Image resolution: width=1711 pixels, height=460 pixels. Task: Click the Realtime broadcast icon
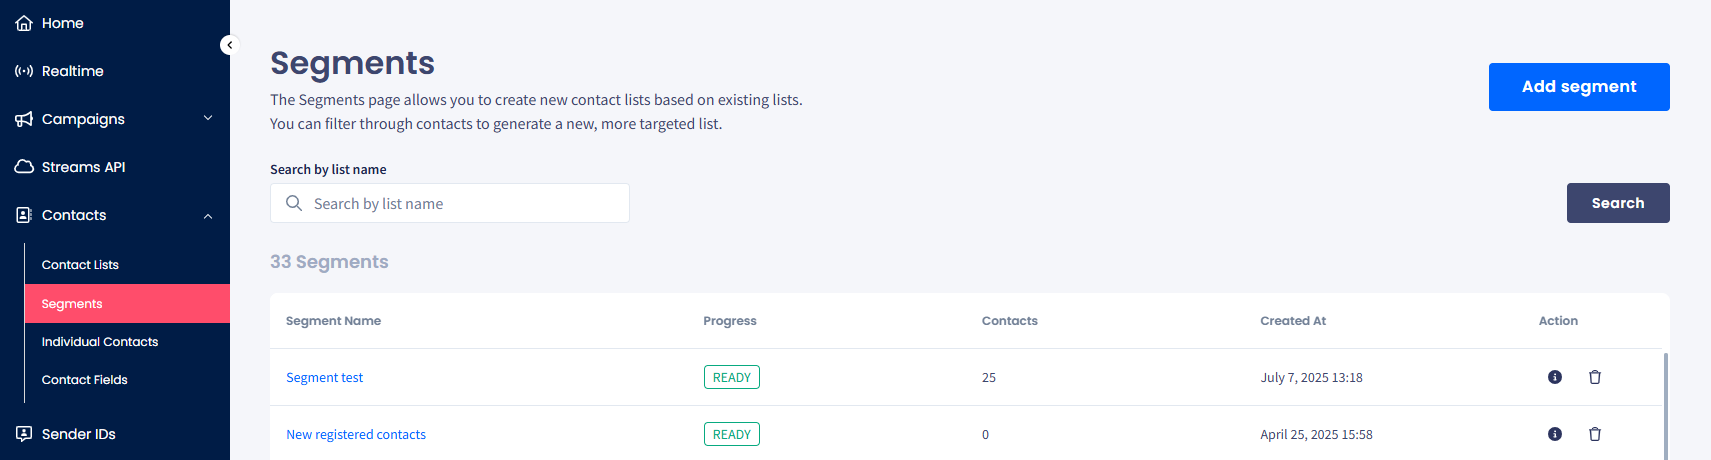click(x=24, y=71)
